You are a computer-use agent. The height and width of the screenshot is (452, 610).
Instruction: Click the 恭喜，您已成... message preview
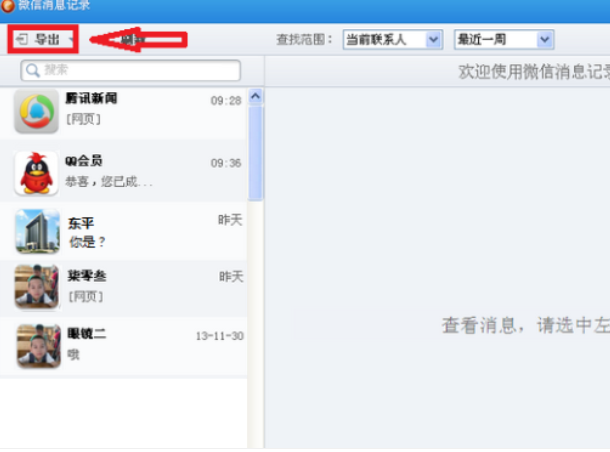point(109,182)
